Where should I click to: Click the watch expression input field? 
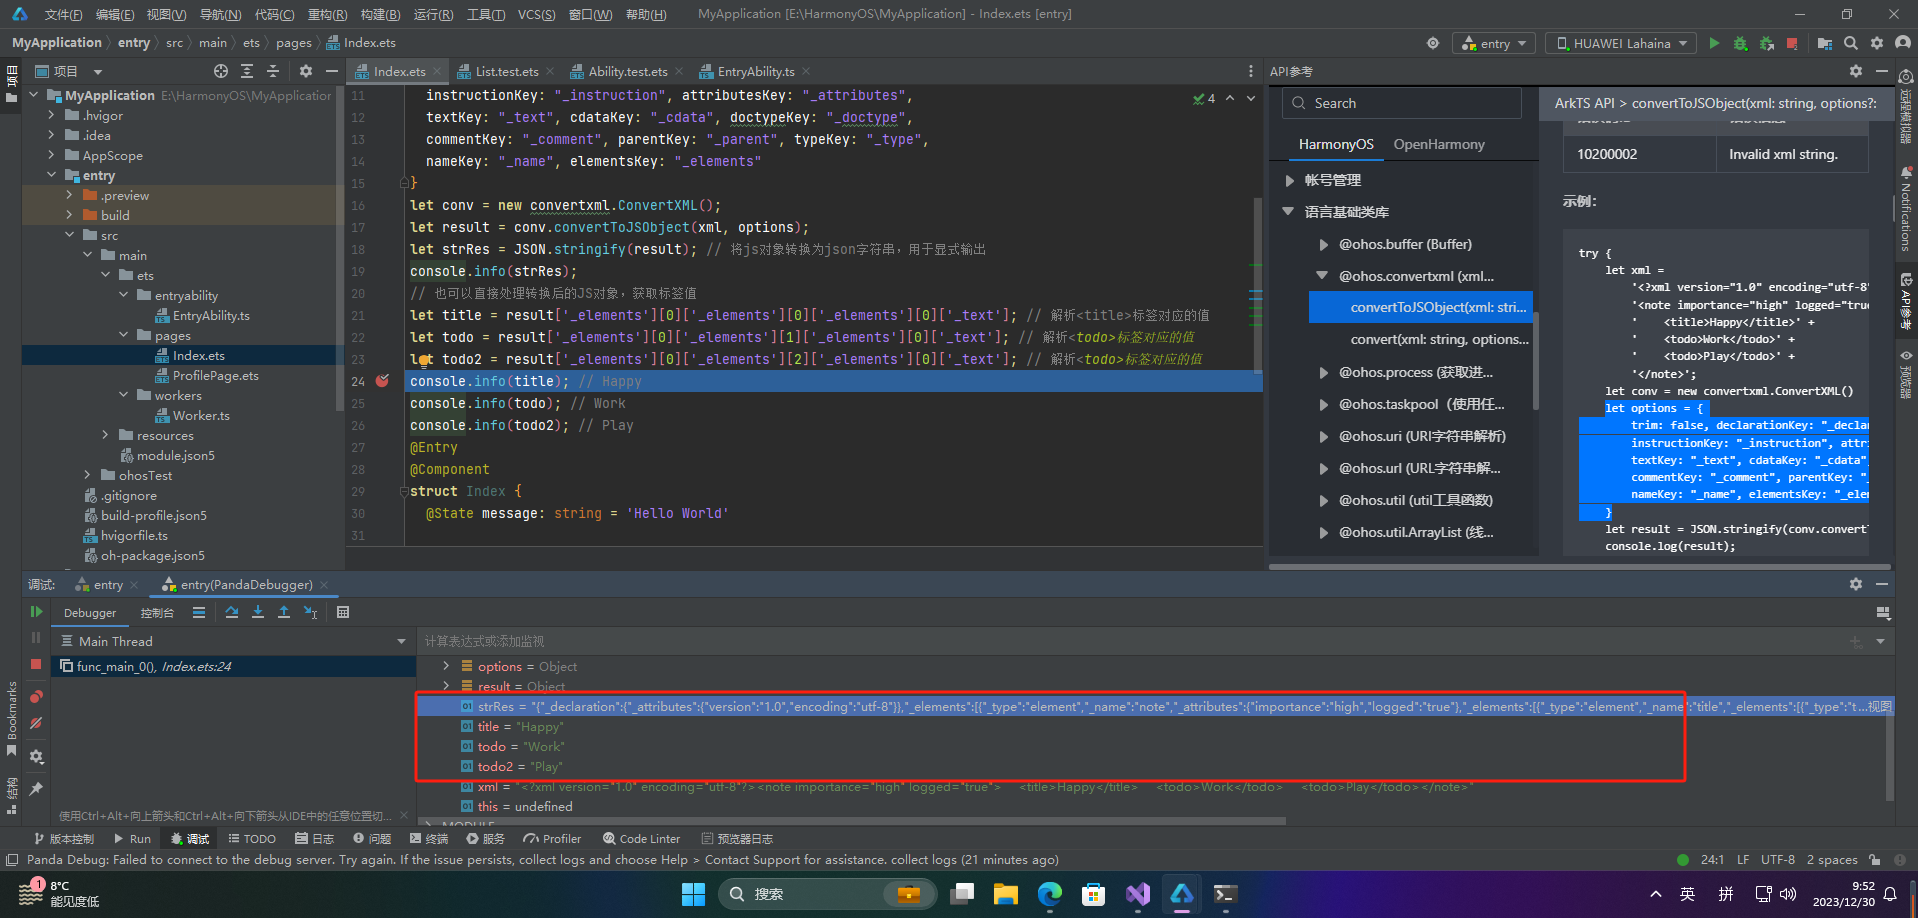(x=1130, y=641)
